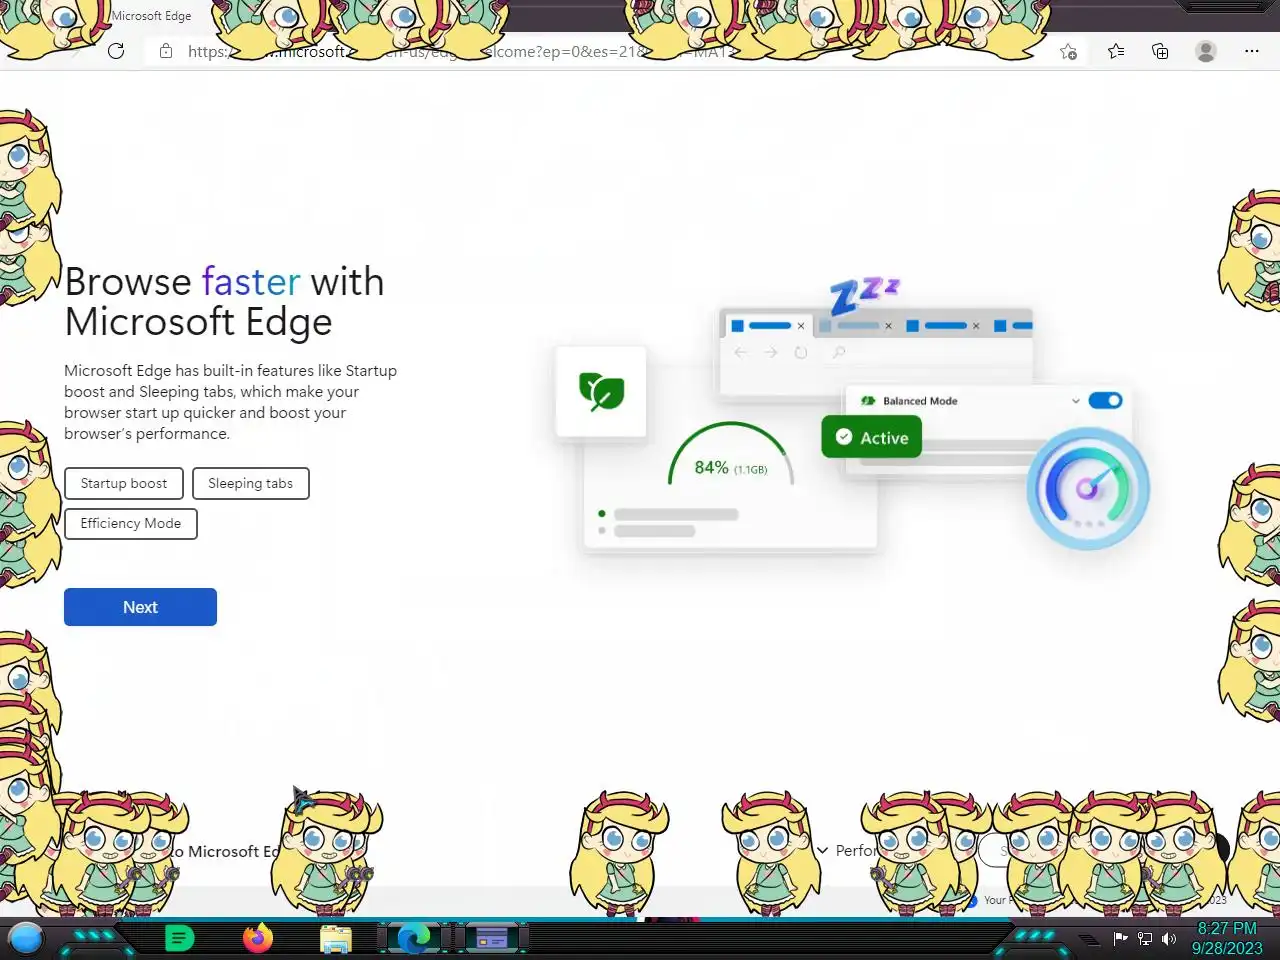Expand the Performance chevron at page bottom
1280x960 pixels.
pos(823,850)
